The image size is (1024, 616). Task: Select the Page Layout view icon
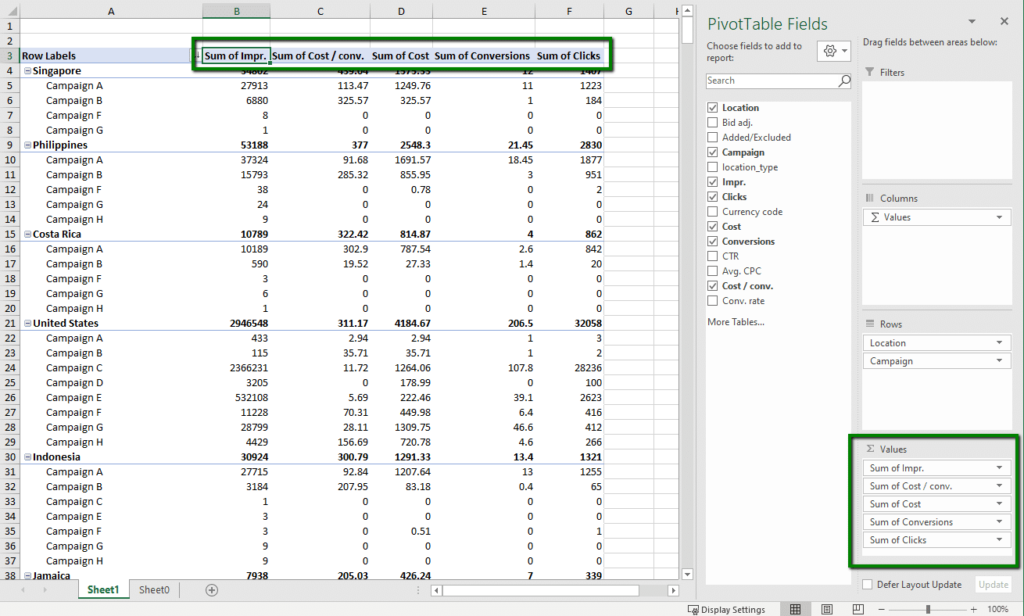coord(826,608)
